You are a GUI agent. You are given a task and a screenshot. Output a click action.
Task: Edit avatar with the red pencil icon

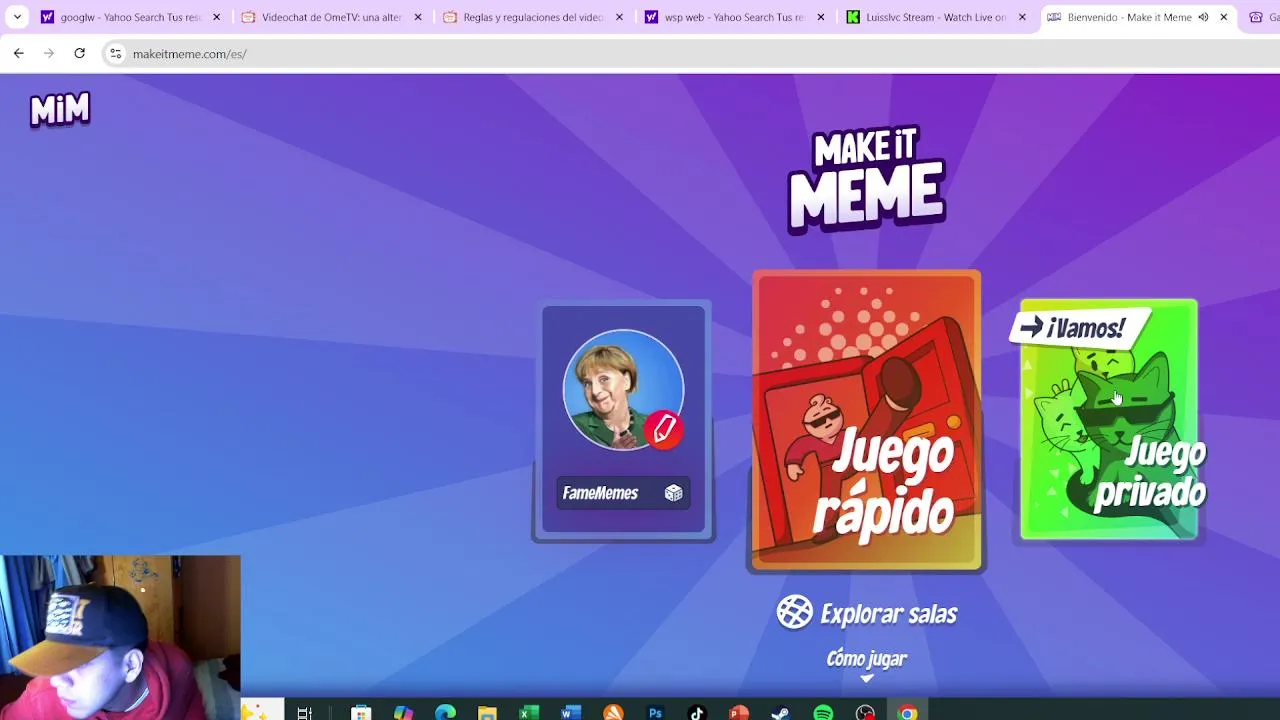pyautogui.click(x=663, y=430)
